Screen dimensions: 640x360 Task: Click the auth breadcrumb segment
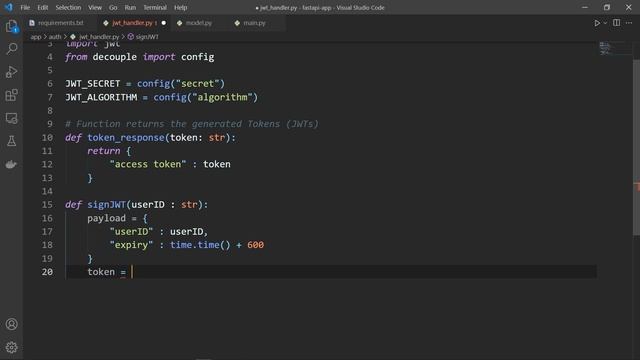point(55,37)
